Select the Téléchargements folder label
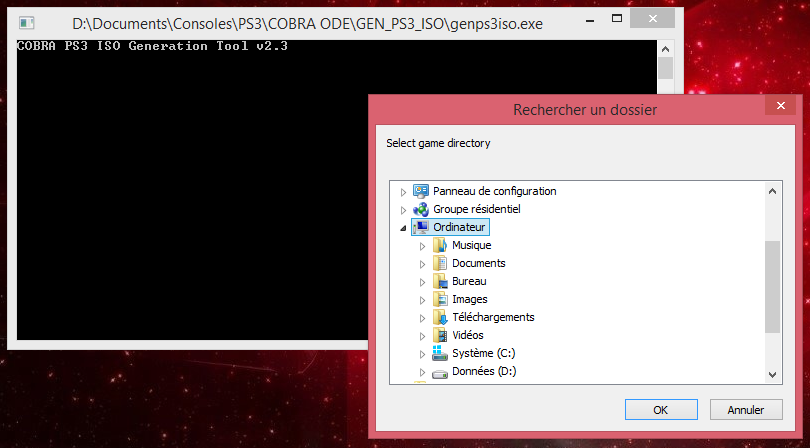This screenshot has width=810, height=448. click(493, 317)
